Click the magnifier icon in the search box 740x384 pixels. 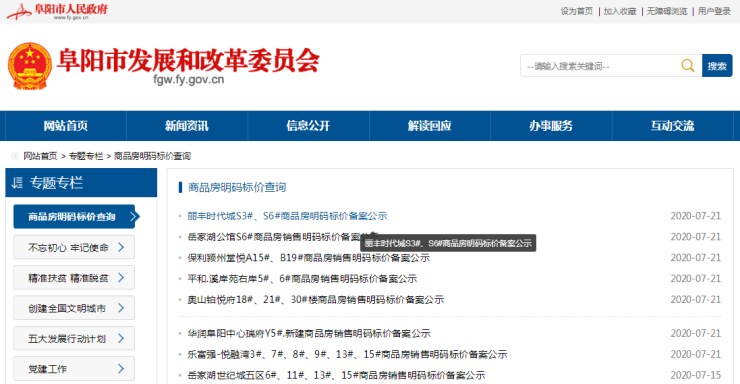(x=688, y=66)
